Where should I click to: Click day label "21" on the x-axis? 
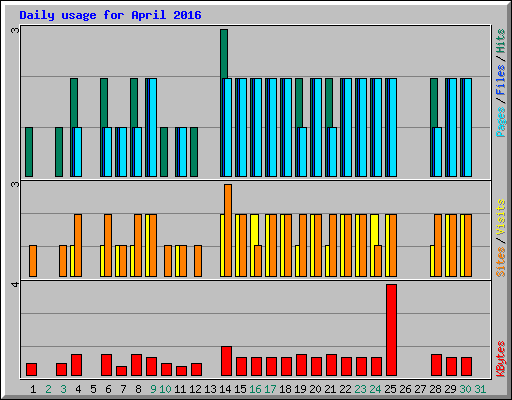point(330,389)
